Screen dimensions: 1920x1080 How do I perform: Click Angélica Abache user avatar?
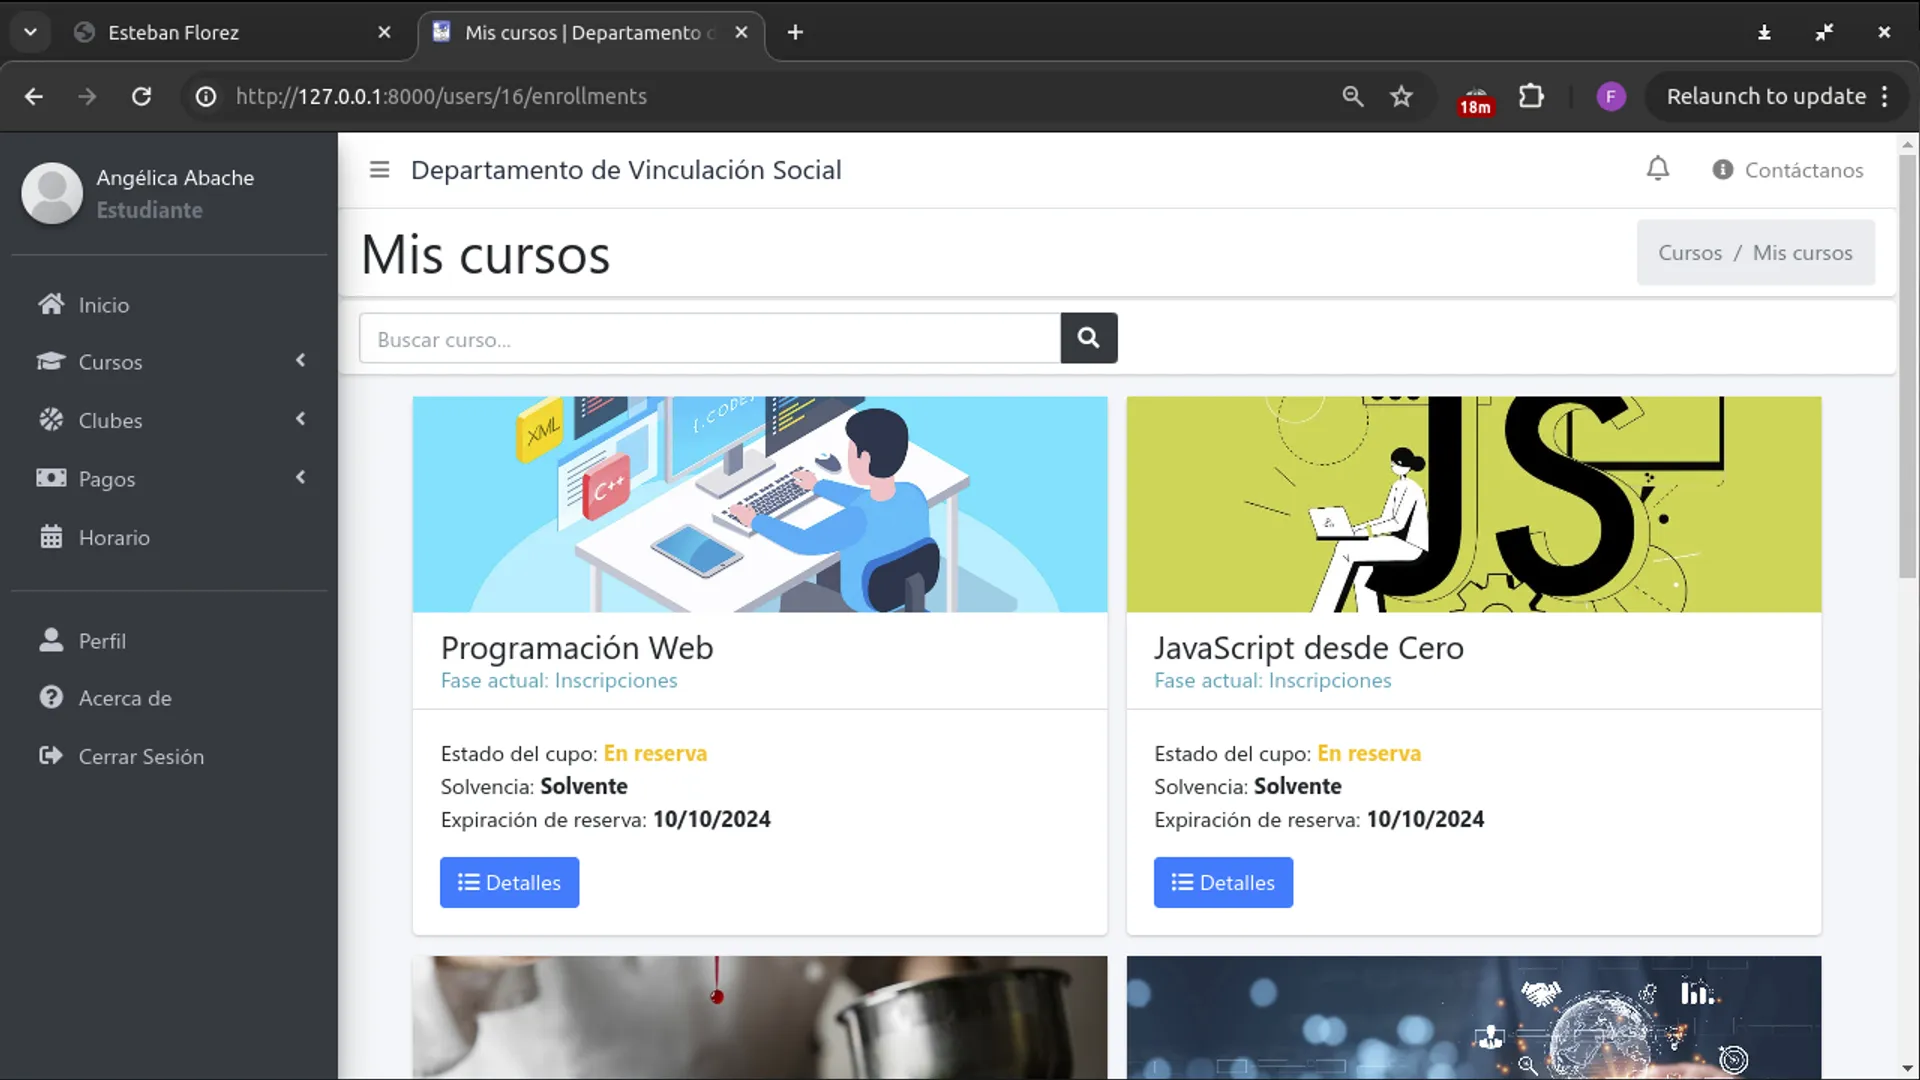tap(52, 193)
